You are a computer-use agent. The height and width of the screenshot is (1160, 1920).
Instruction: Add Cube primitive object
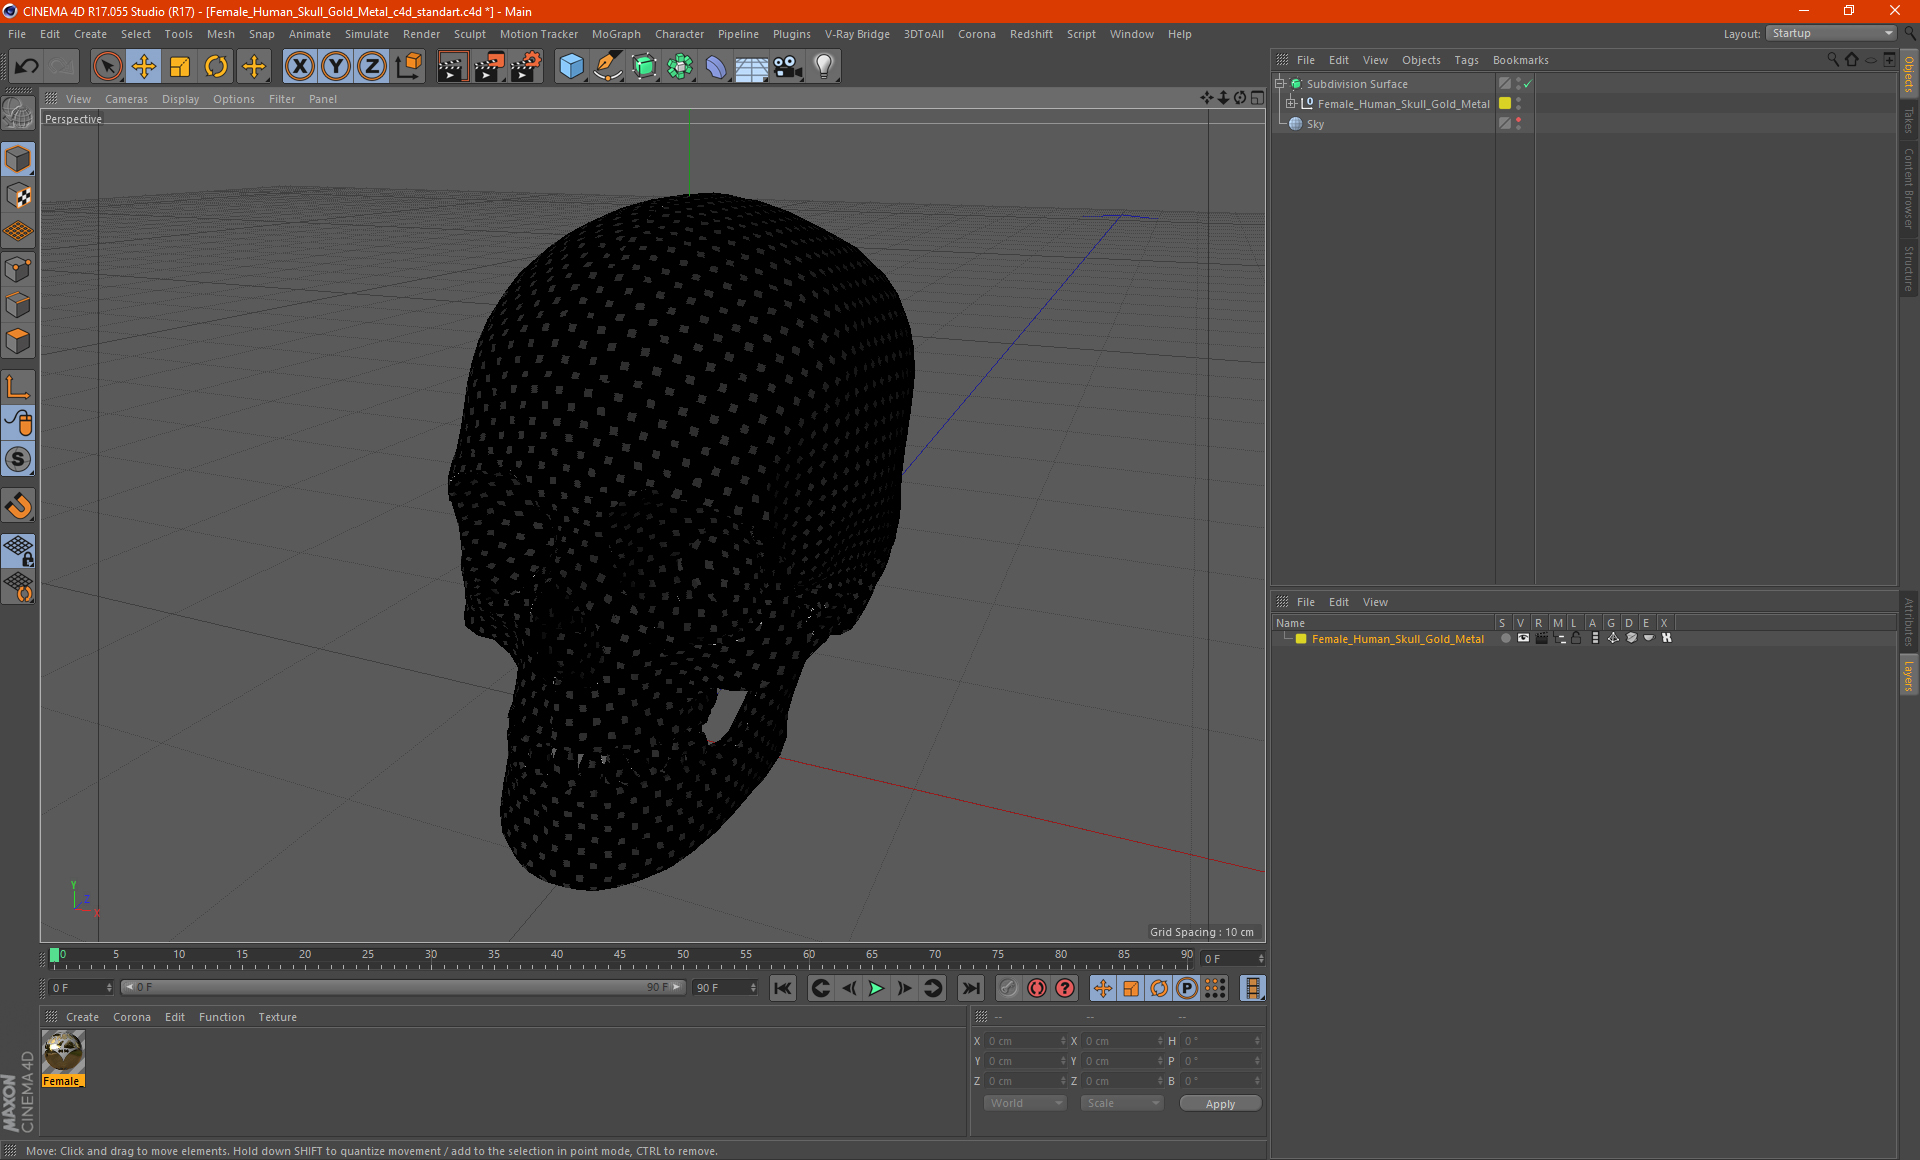[x=571, y=67]
